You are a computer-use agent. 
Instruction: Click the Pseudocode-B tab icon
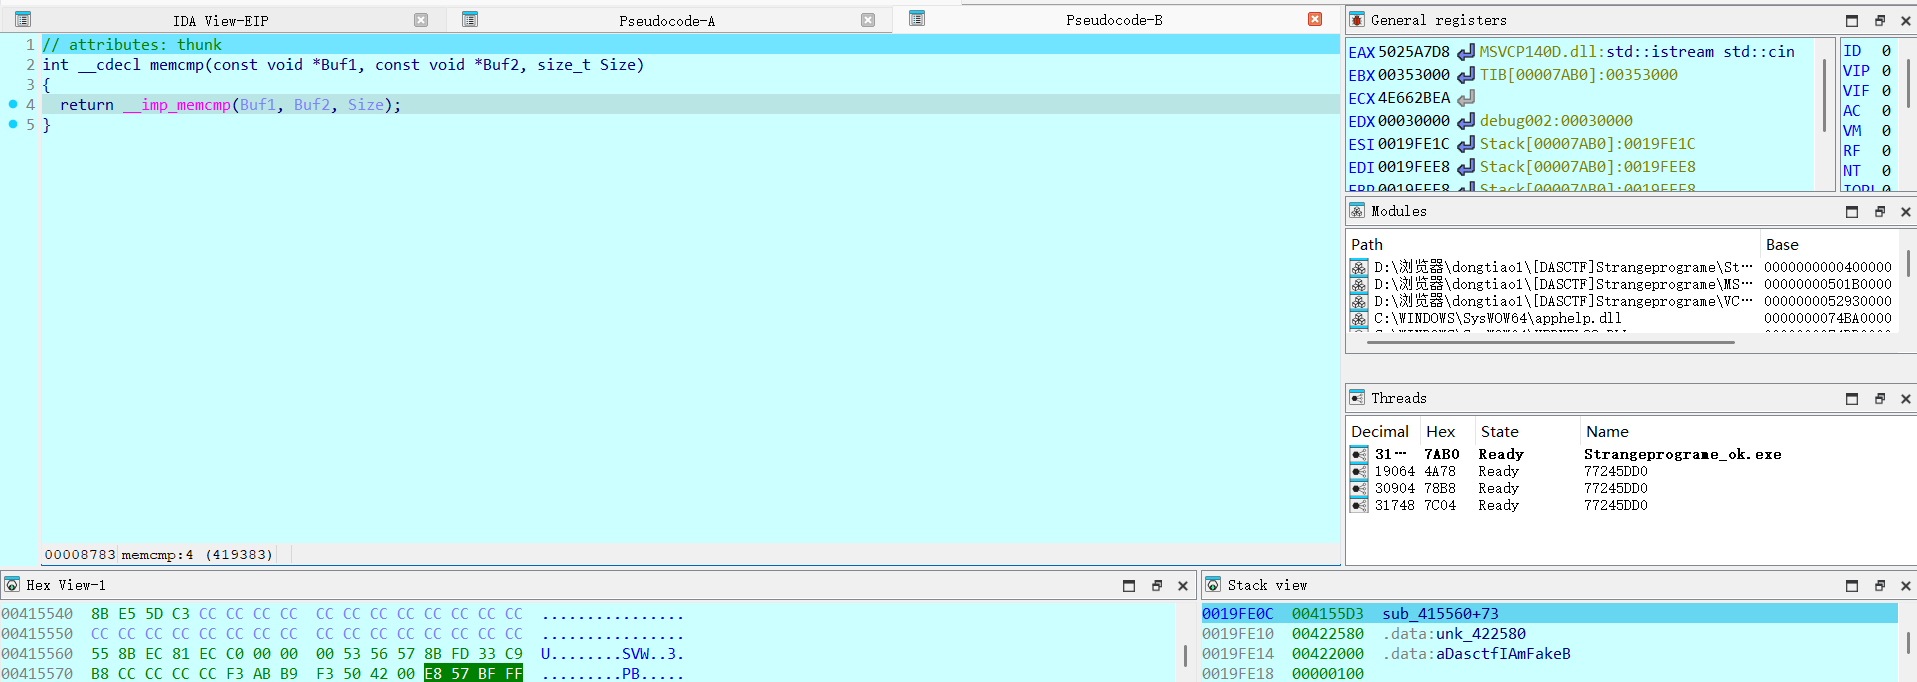coord(917,18)
